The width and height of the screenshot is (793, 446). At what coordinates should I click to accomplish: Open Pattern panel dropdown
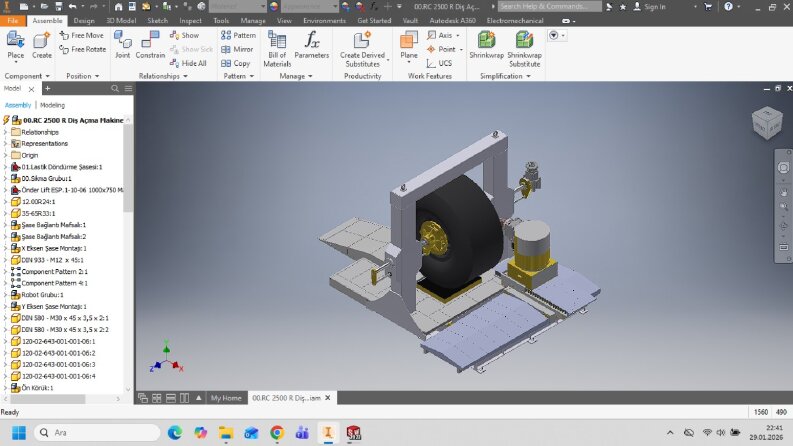coord(238,76)
